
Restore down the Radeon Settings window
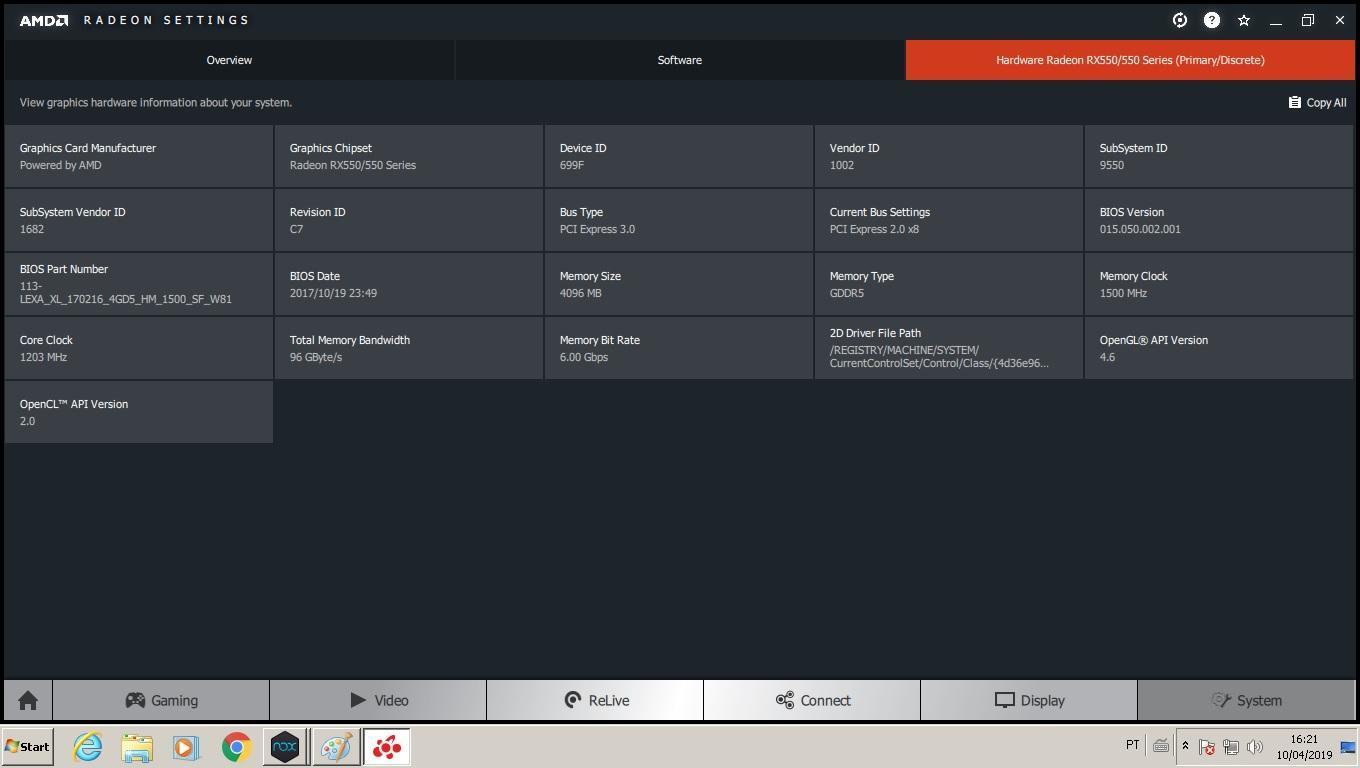coord(1308,20)
